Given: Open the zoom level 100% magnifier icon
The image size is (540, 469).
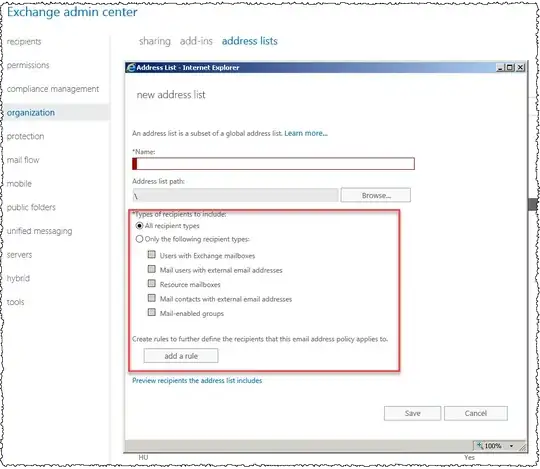Looking at the screenshot, I should coord(480,446).
